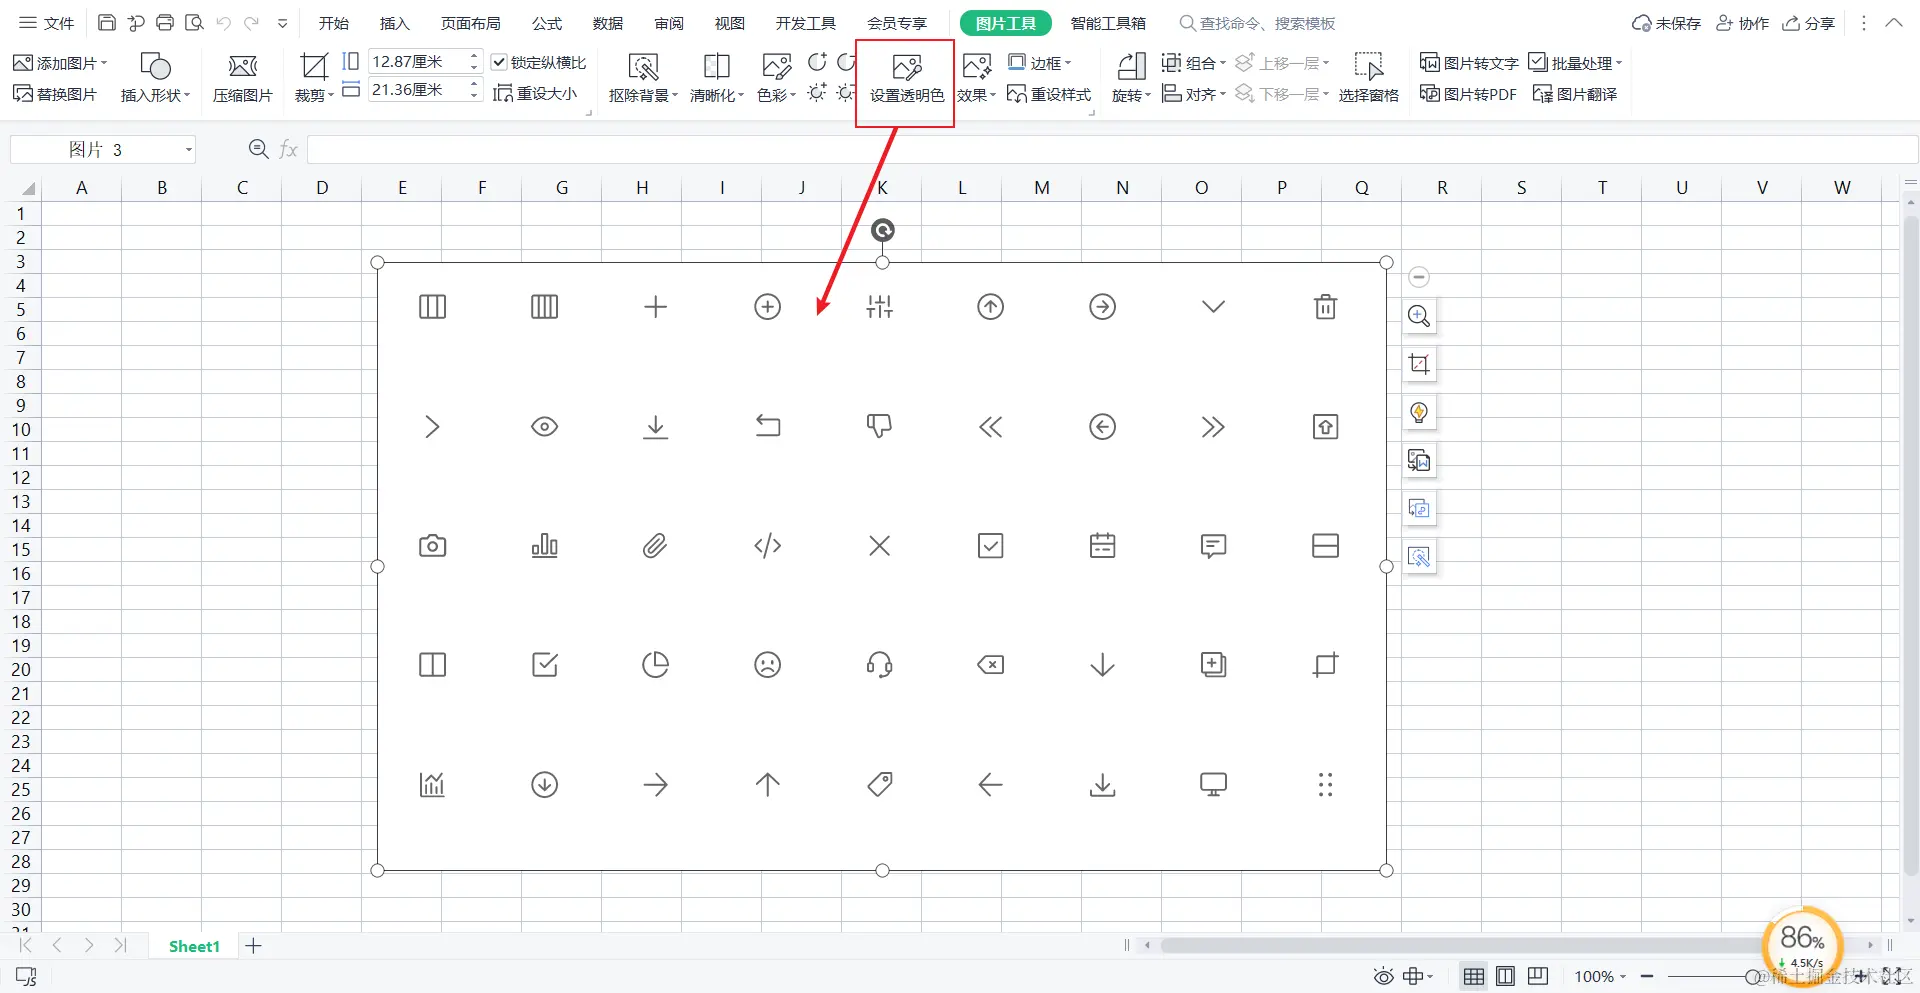Switch to the Data (数据) tab
The width and height of the screenshot is (1920, 993).
[607, 23]
